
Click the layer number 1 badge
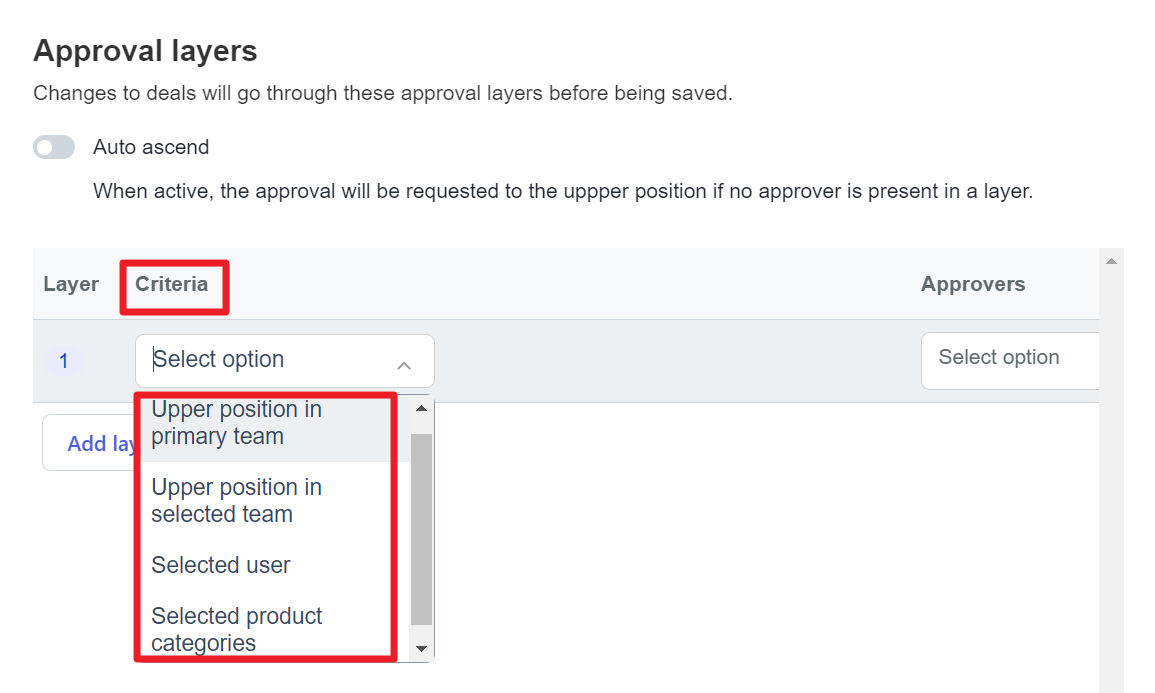(64, 361)
